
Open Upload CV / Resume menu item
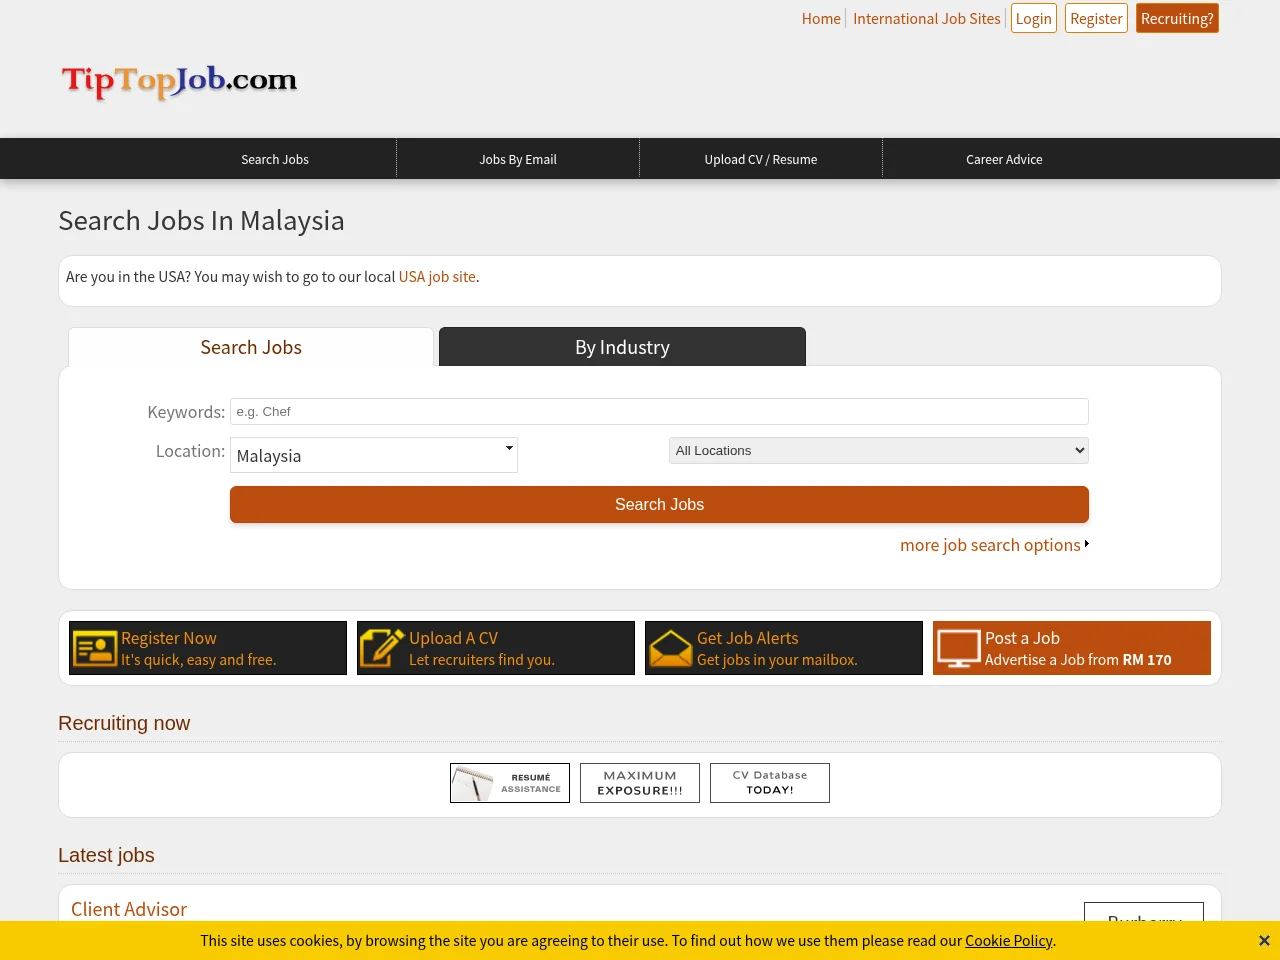click(761, 159)
